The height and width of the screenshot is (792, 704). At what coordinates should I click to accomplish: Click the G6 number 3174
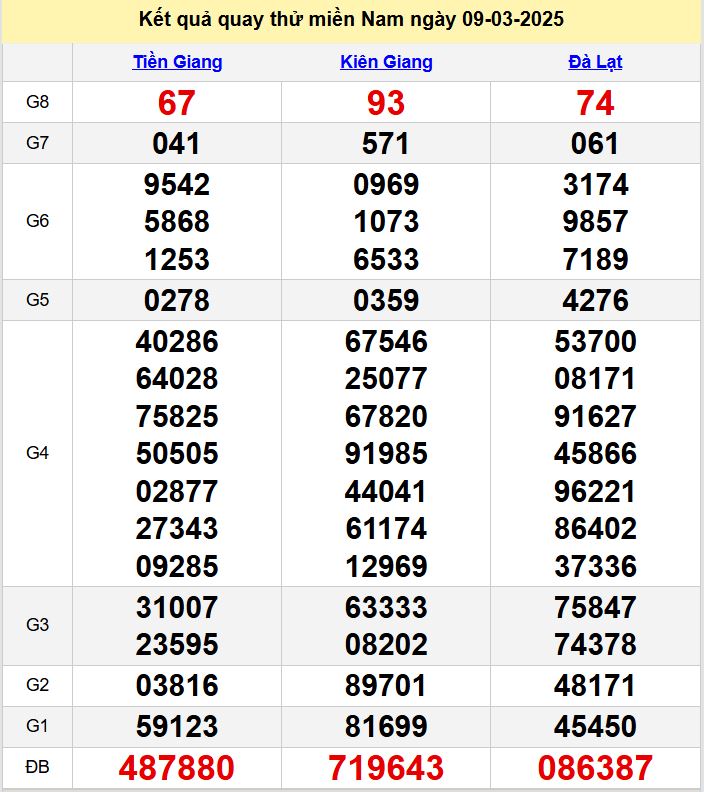point(595,184)
